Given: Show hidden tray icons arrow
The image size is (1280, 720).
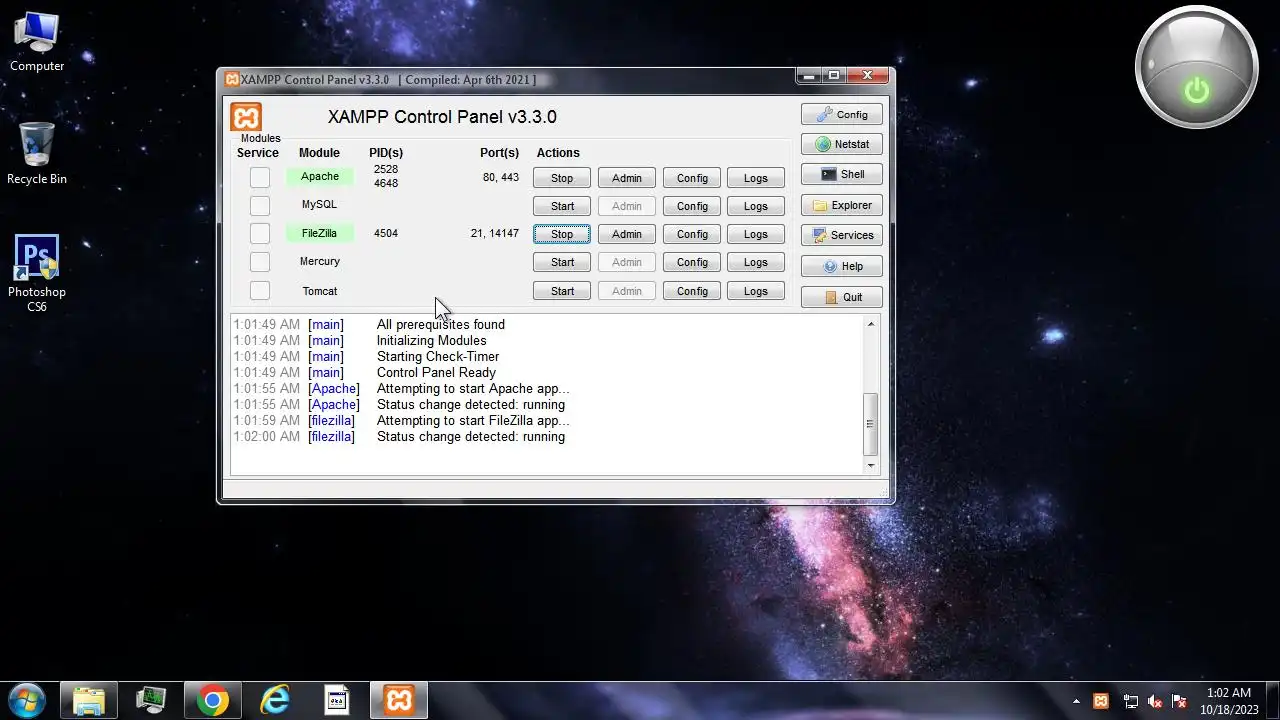Looking at the screenshot, I should pyautogui.click(x=1076, y=701).
